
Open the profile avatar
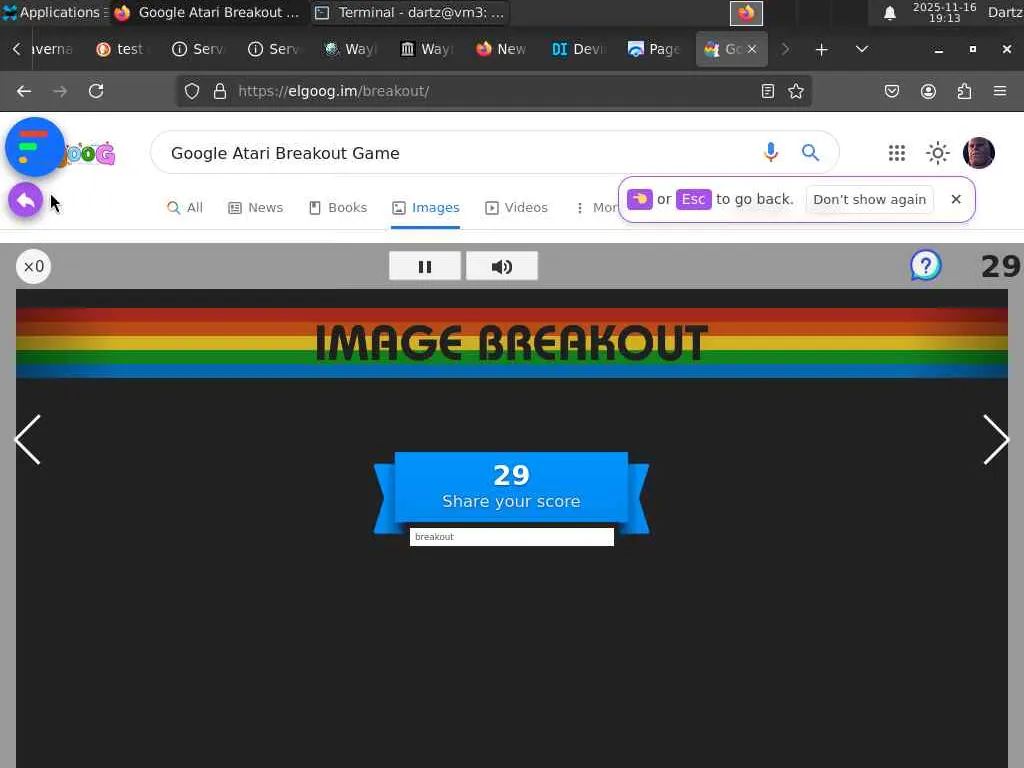[x=978, y=153]
